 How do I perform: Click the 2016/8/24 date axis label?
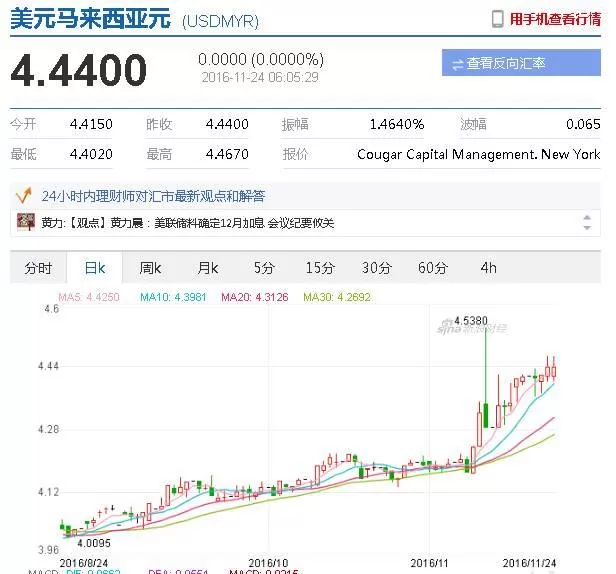coord(84,563)
